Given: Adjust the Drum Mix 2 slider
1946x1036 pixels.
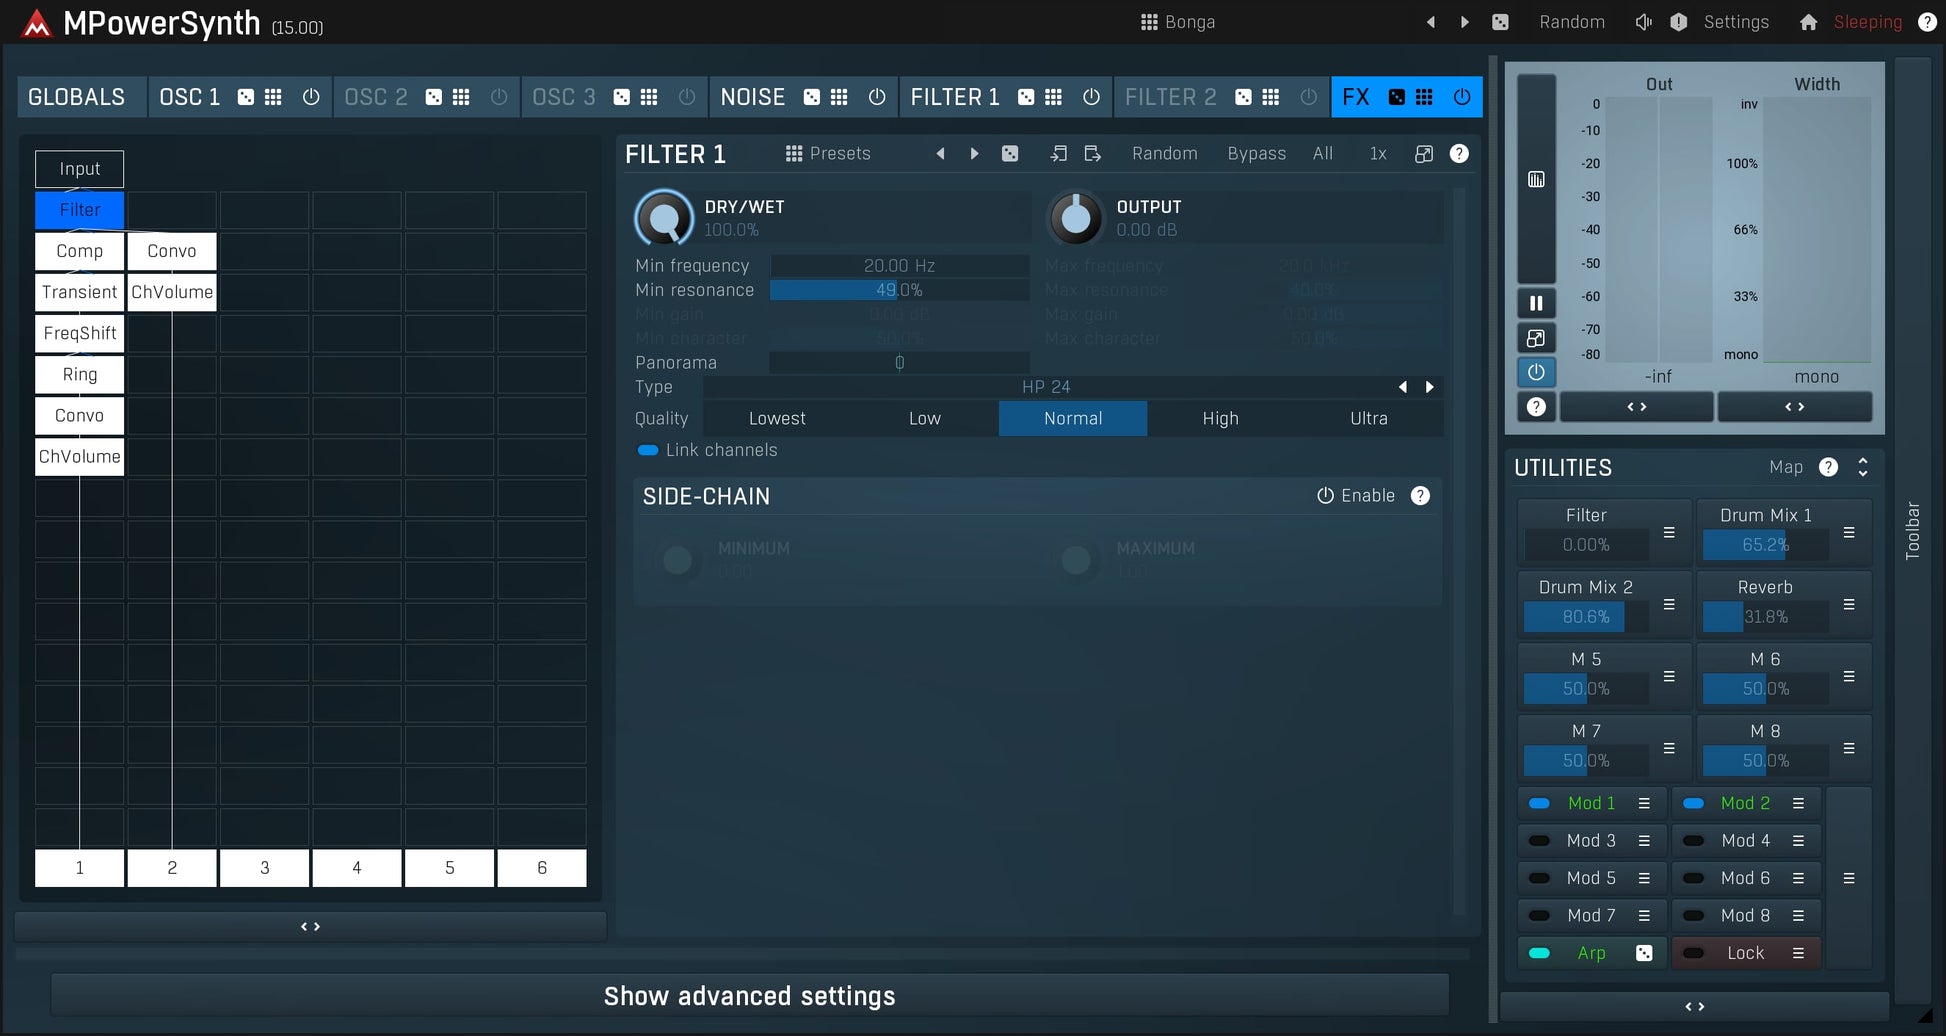Looking at the screenshot, I should click(1573, 616).
